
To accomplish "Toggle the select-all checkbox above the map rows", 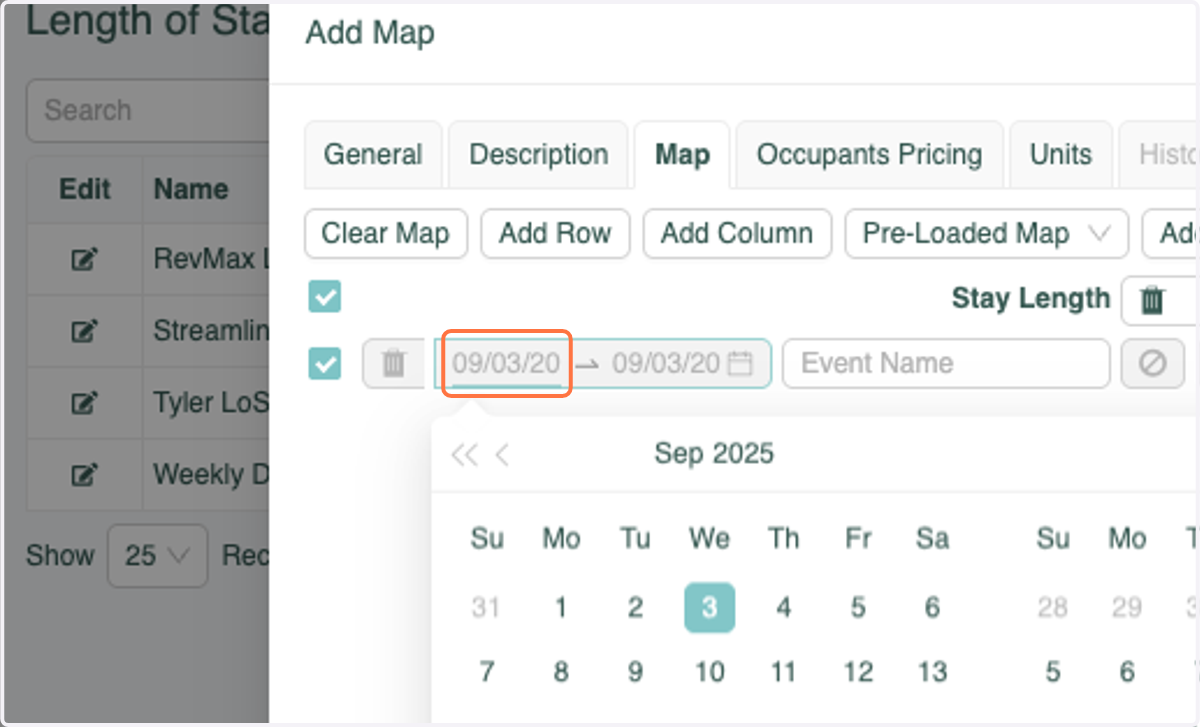I will pyautogui.click(x=325, y=296).
